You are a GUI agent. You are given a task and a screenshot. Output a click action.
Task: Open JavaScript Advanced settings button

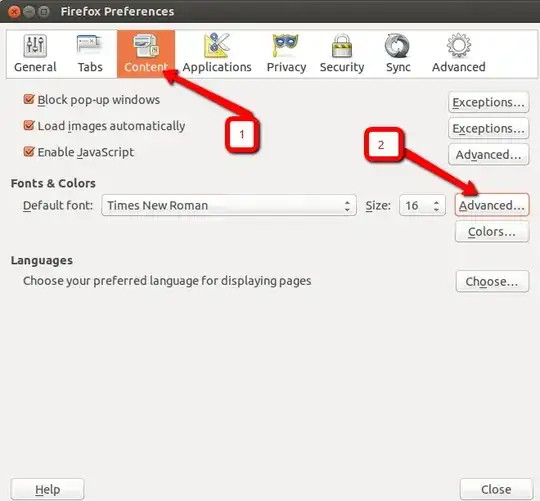[488, 154]
